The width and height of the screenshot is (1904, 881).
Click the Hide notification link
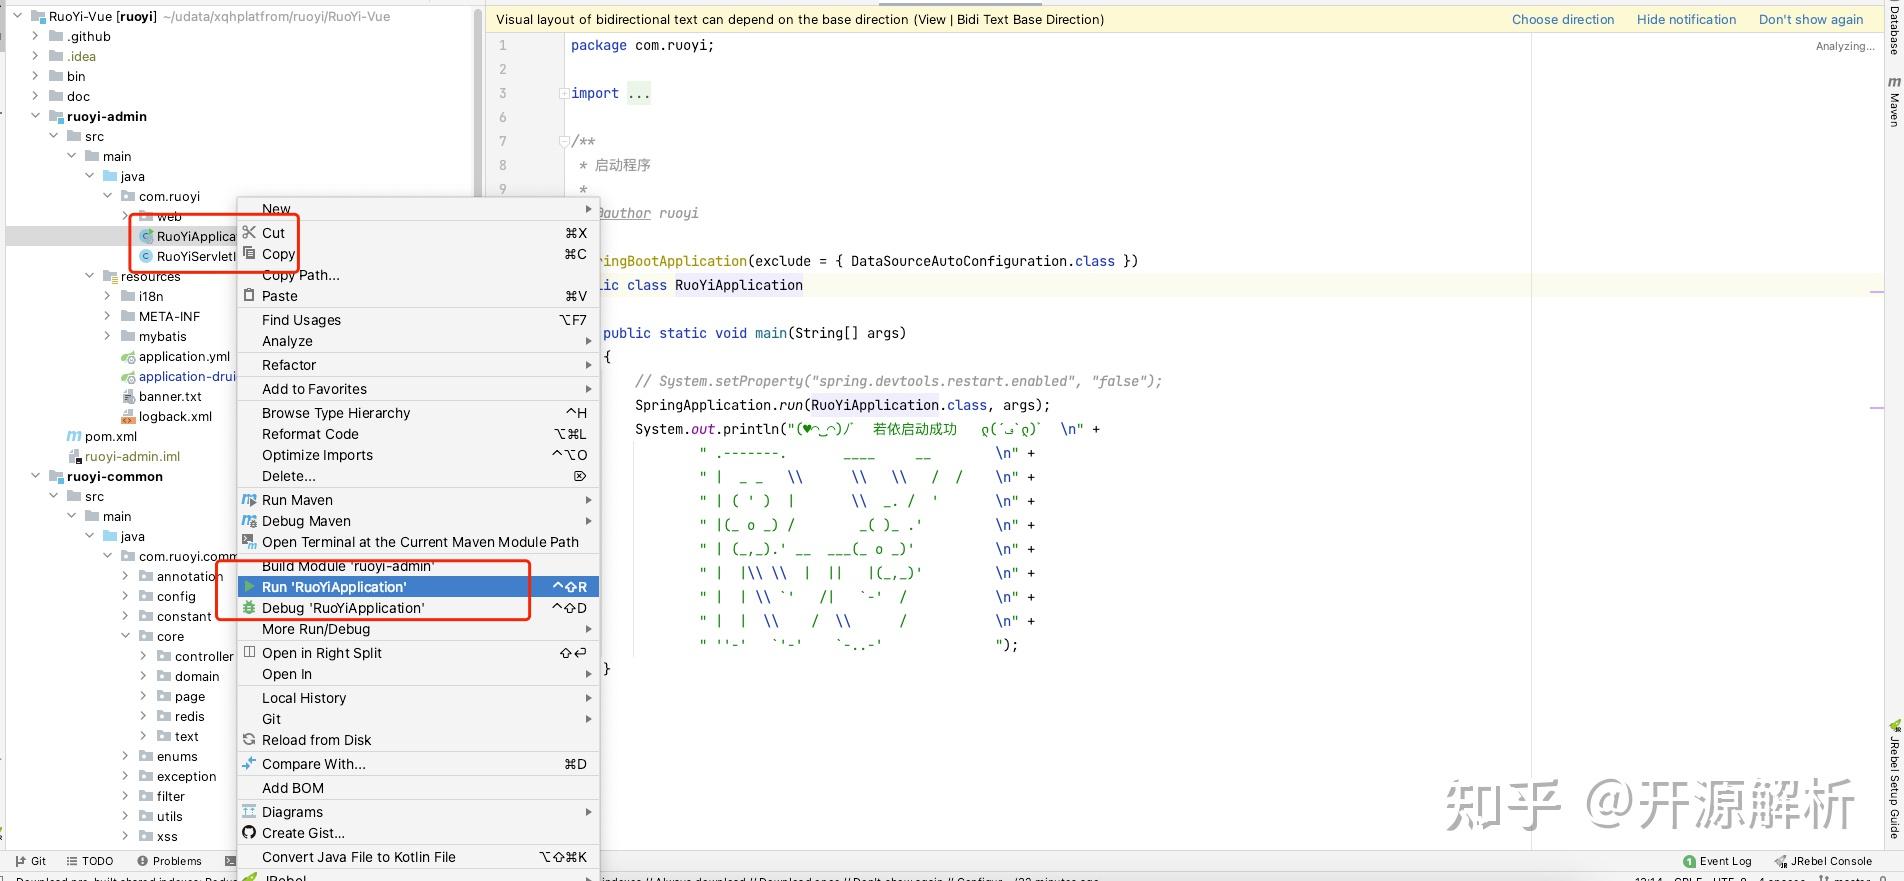[x=1686, y=19]
